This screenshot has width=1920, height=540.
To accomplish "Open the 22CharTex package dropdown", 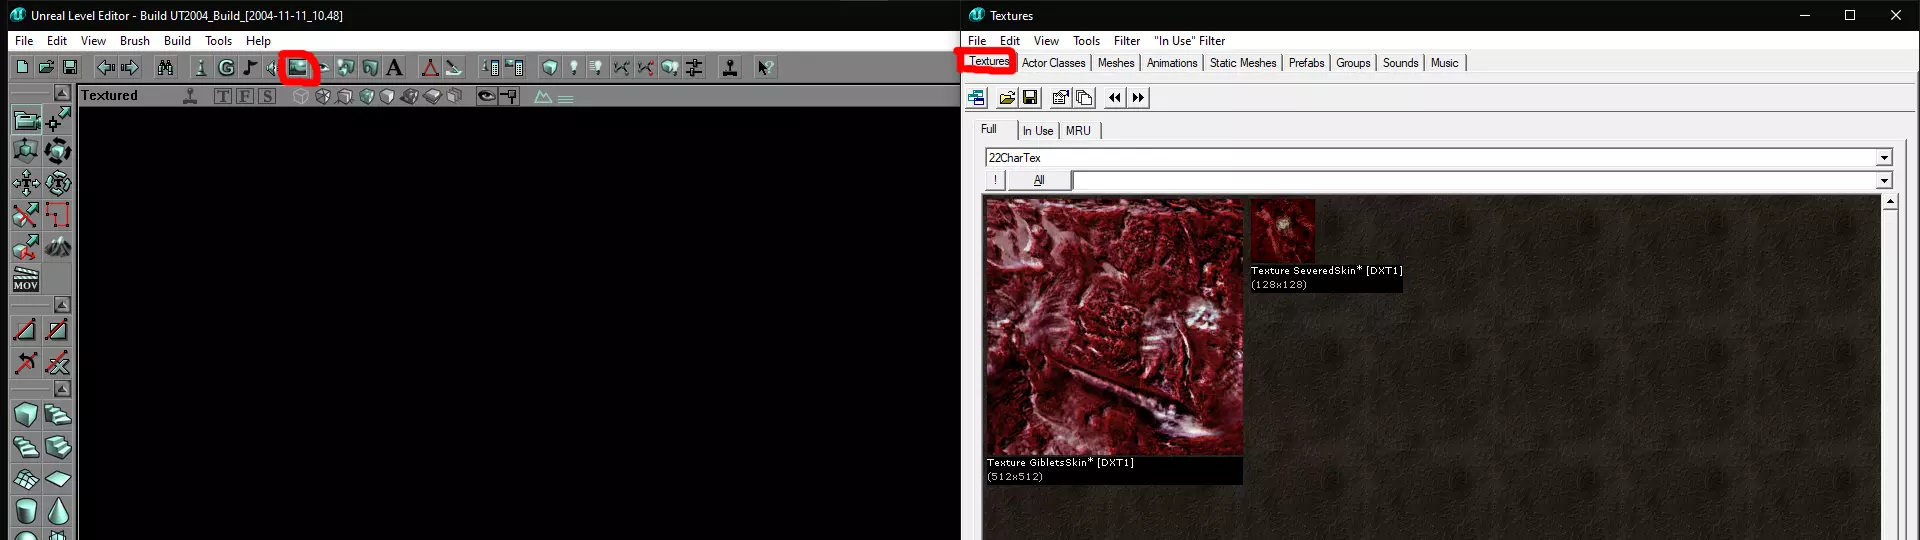I will click(x=1884, y=158).
